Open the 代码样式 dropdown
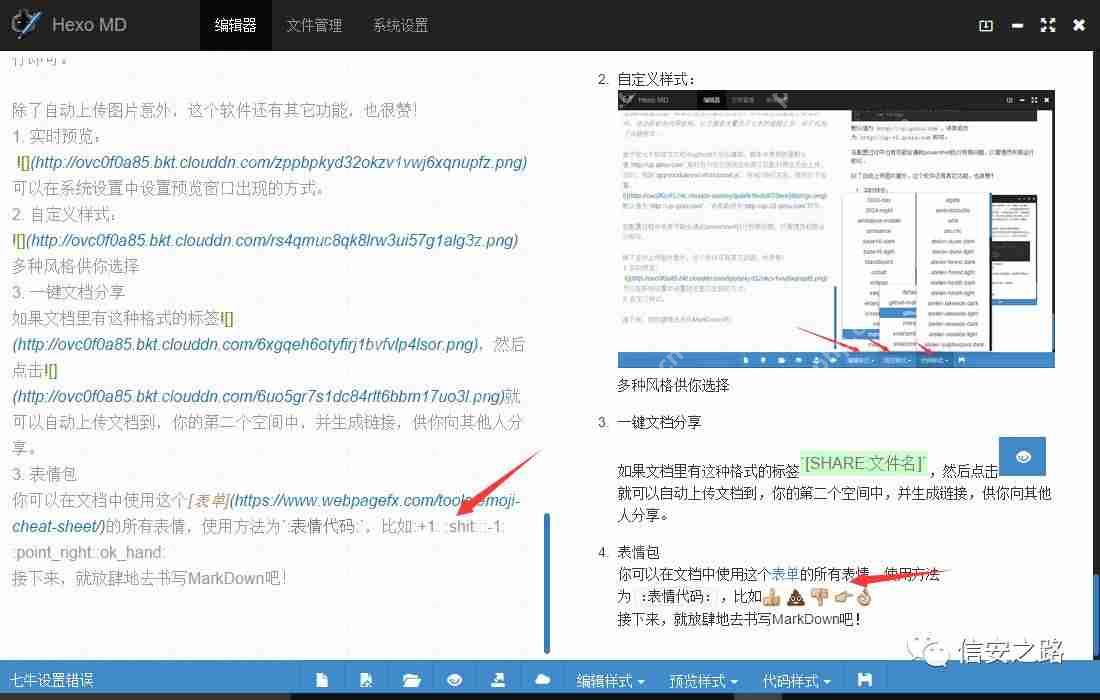1100x700 pixels. (x=795, y=679)
